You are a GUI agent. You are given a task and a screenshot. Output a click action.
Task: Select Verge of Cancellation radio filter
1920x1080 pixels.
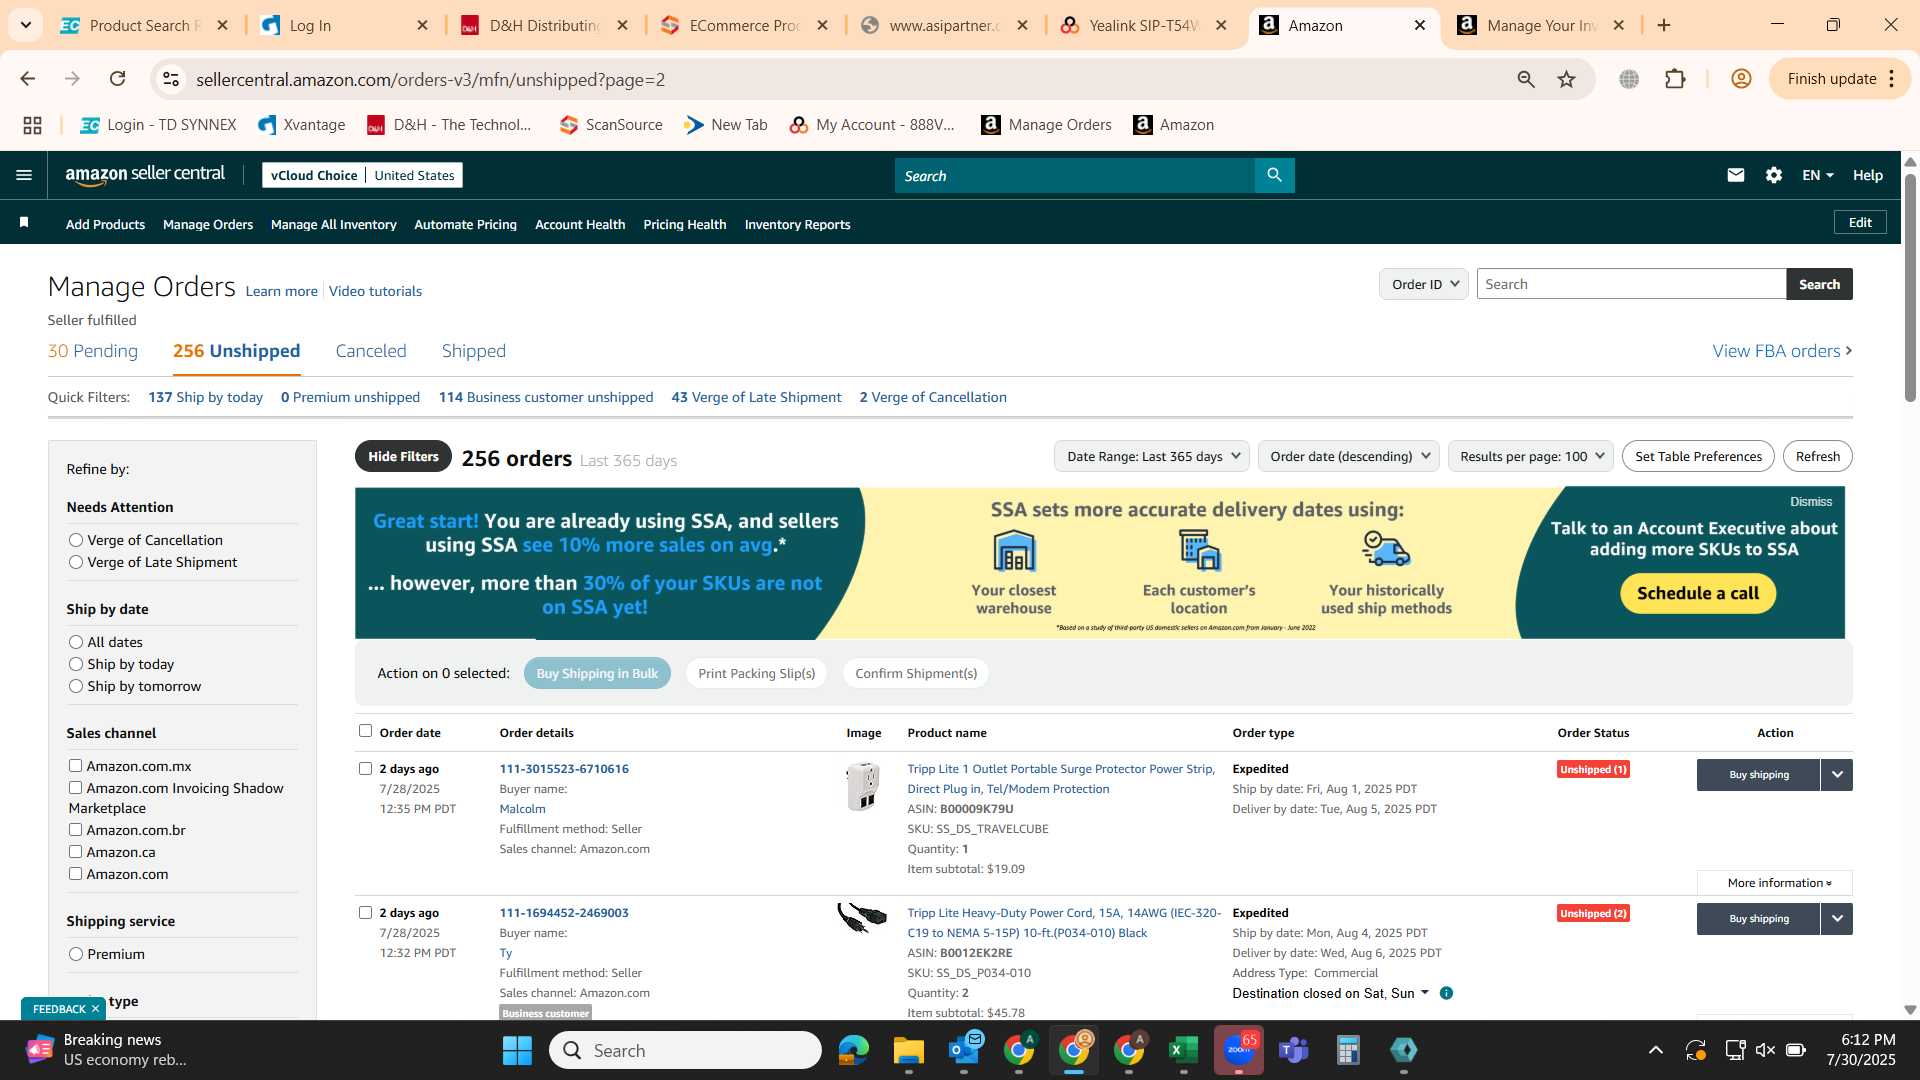(x=75, y=540)
